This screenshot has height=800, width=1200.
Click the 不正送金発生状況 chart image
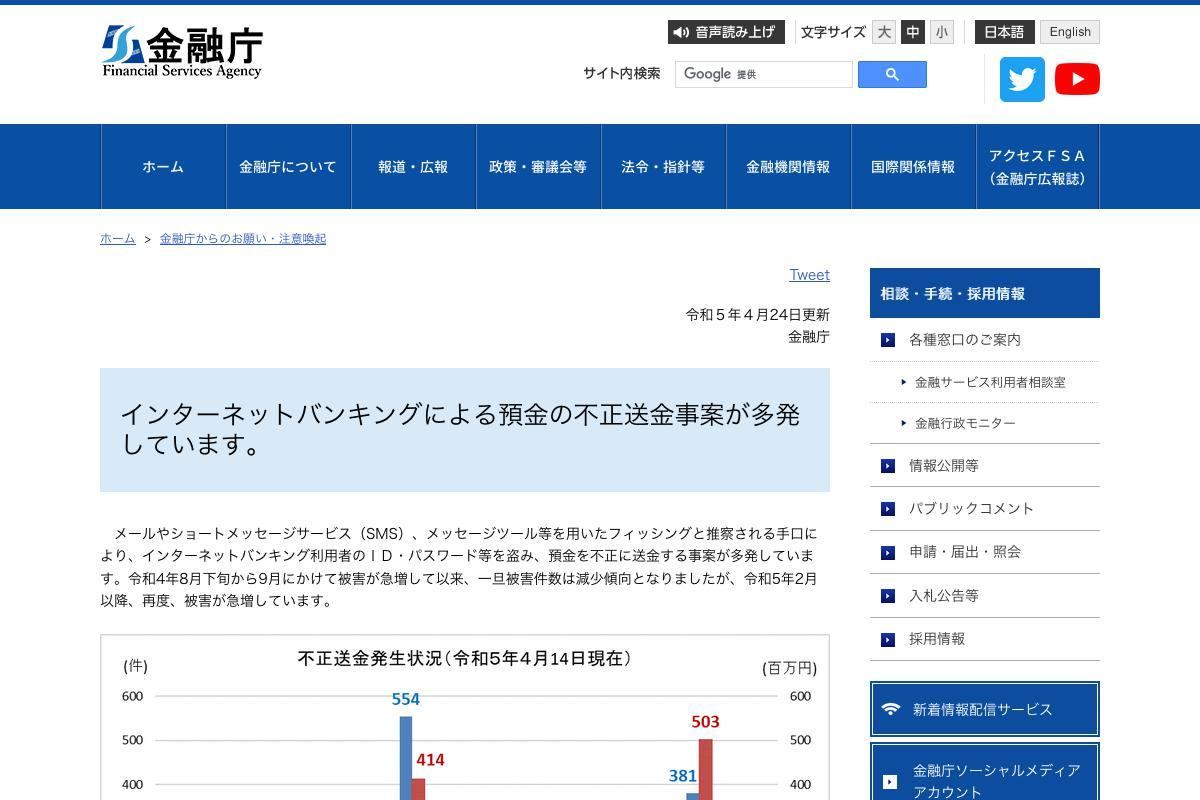465,717
